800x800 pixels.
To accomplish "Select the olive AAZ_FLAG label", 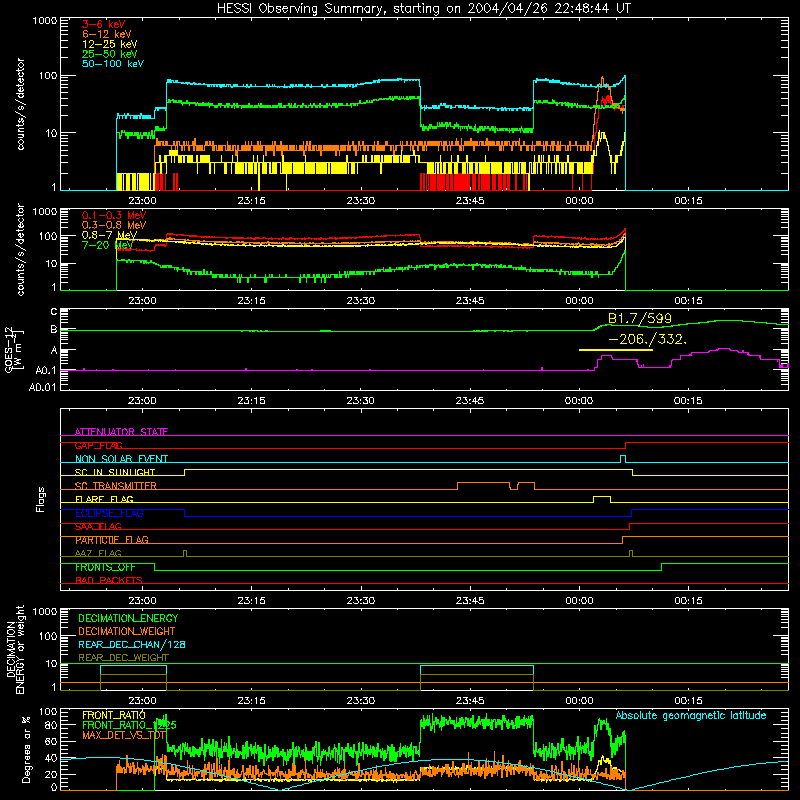I will (98, 554).
